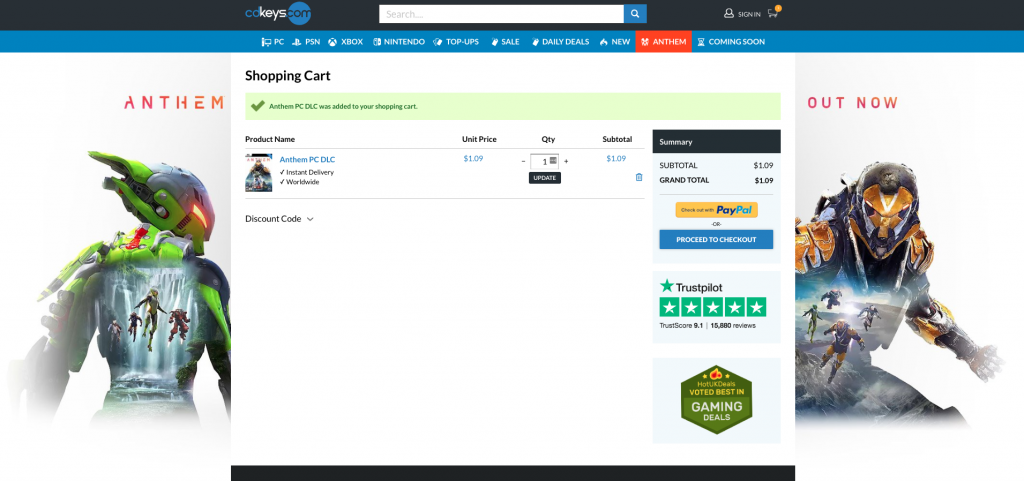The width and height of the screenshot is (1024, 481).
Task: Open the shopping cart icon in header
Action: 774,12
